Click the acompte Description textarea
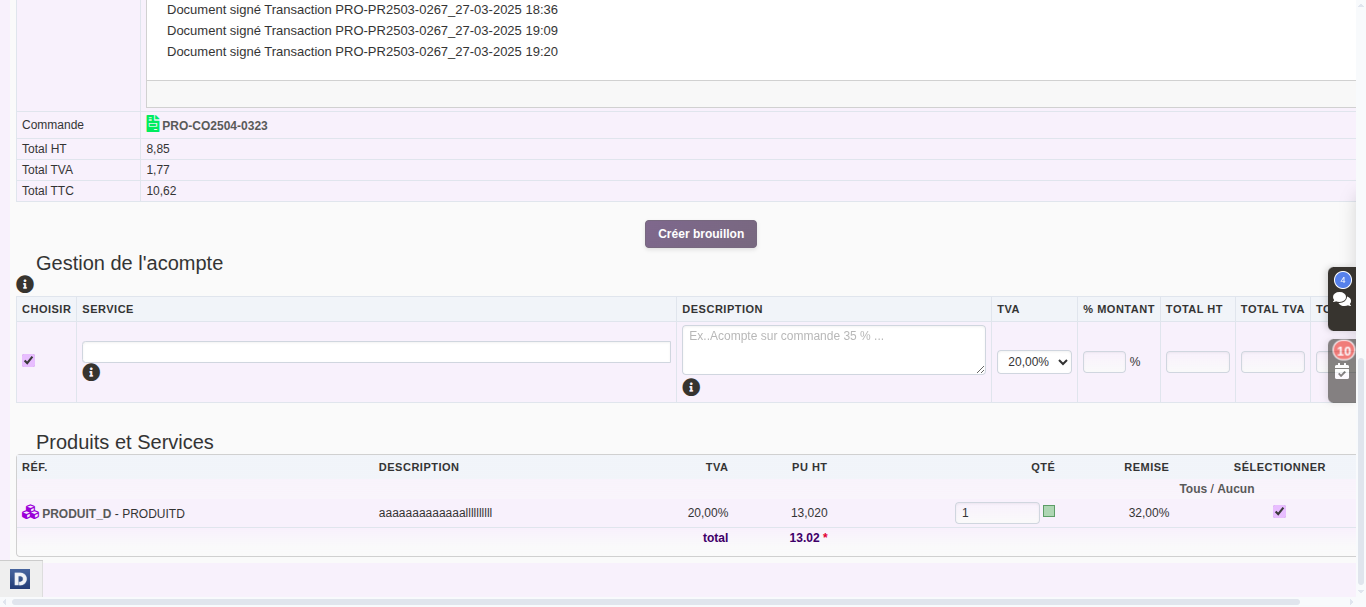The width and height of the screenshot is (1366, 607). (834, 350)
